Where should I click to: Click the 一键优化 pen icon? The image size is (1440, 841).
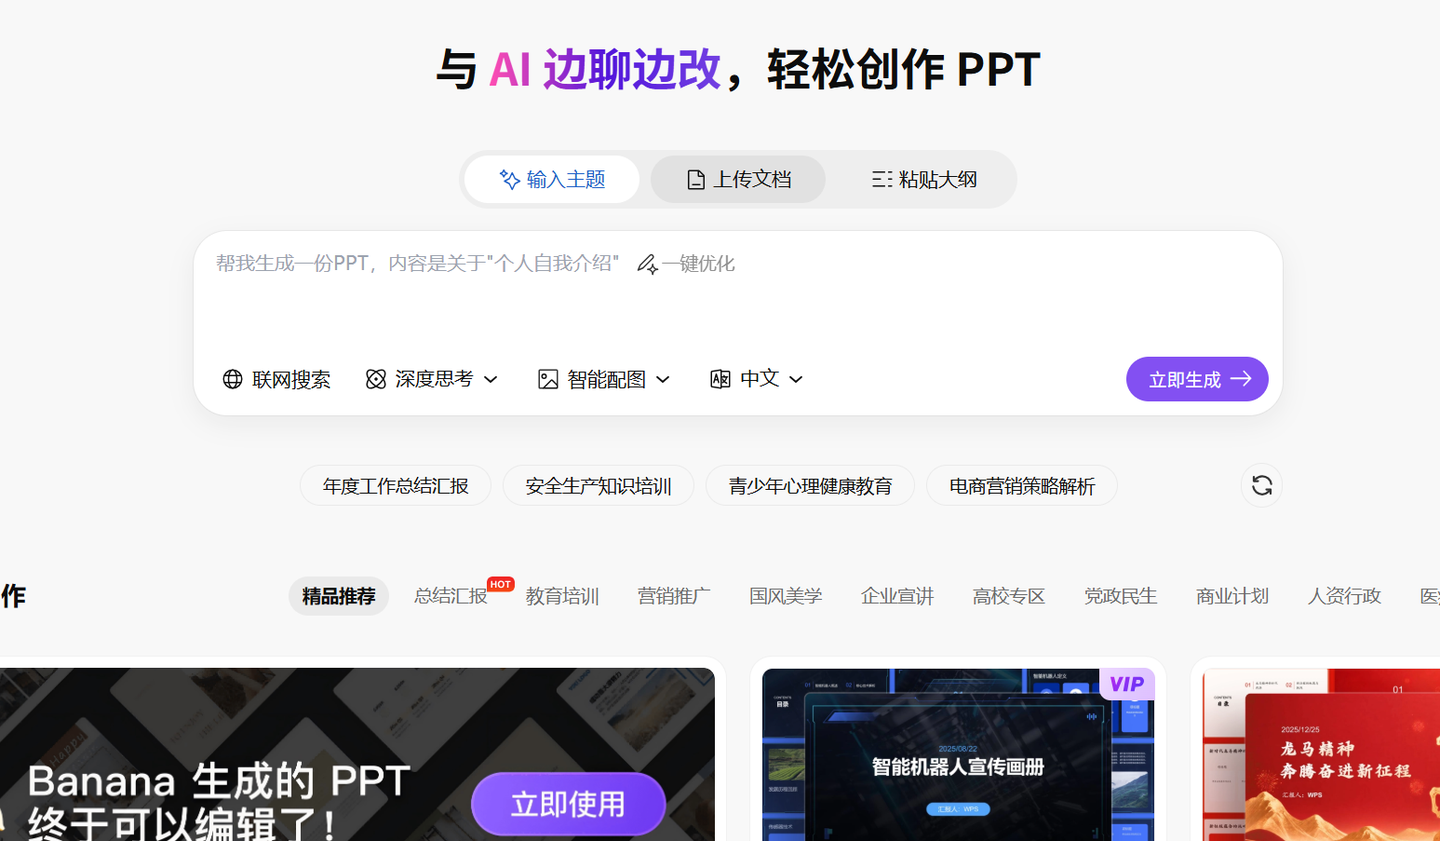click(x=647, y=264)
